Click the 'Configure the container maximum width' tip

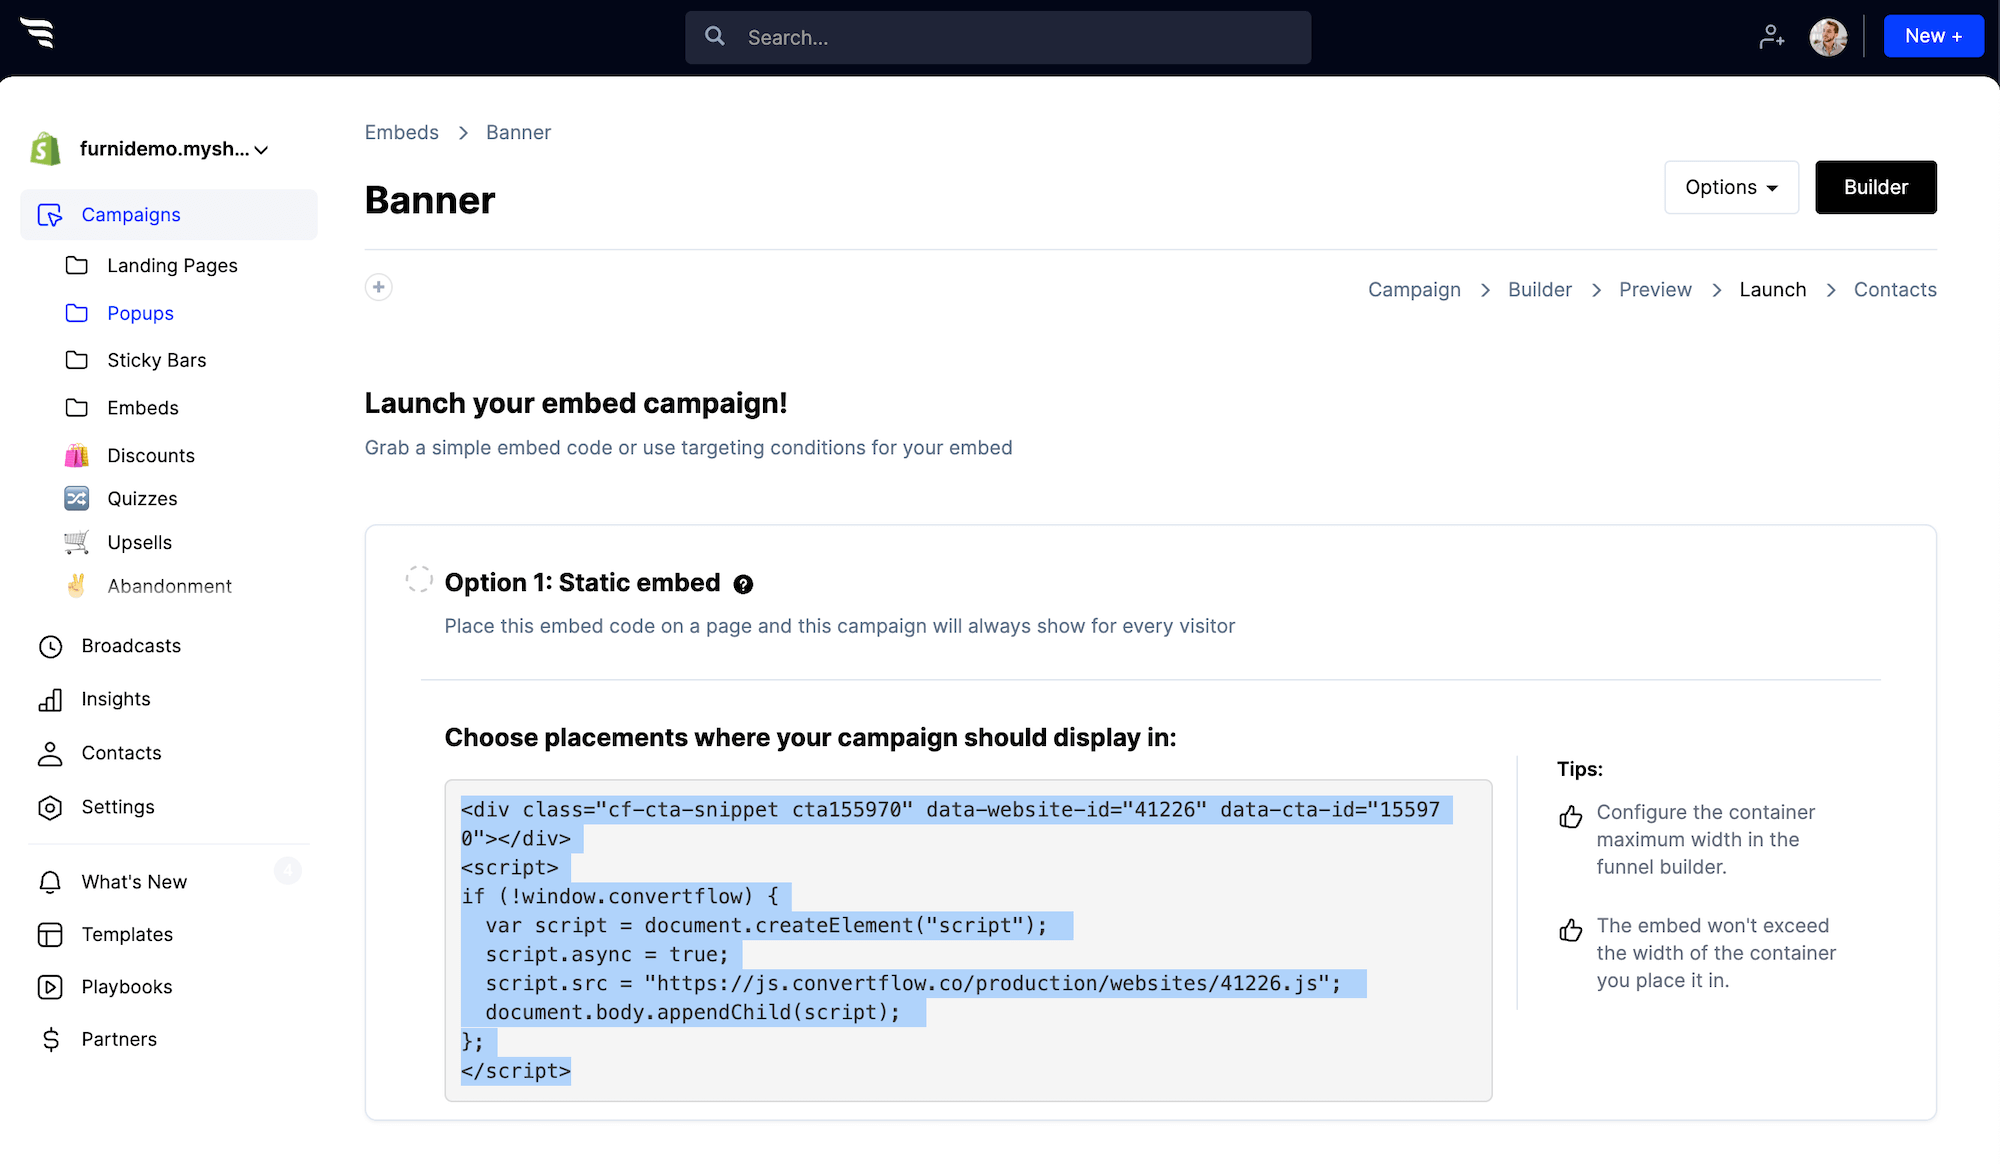pos(1705,840)
